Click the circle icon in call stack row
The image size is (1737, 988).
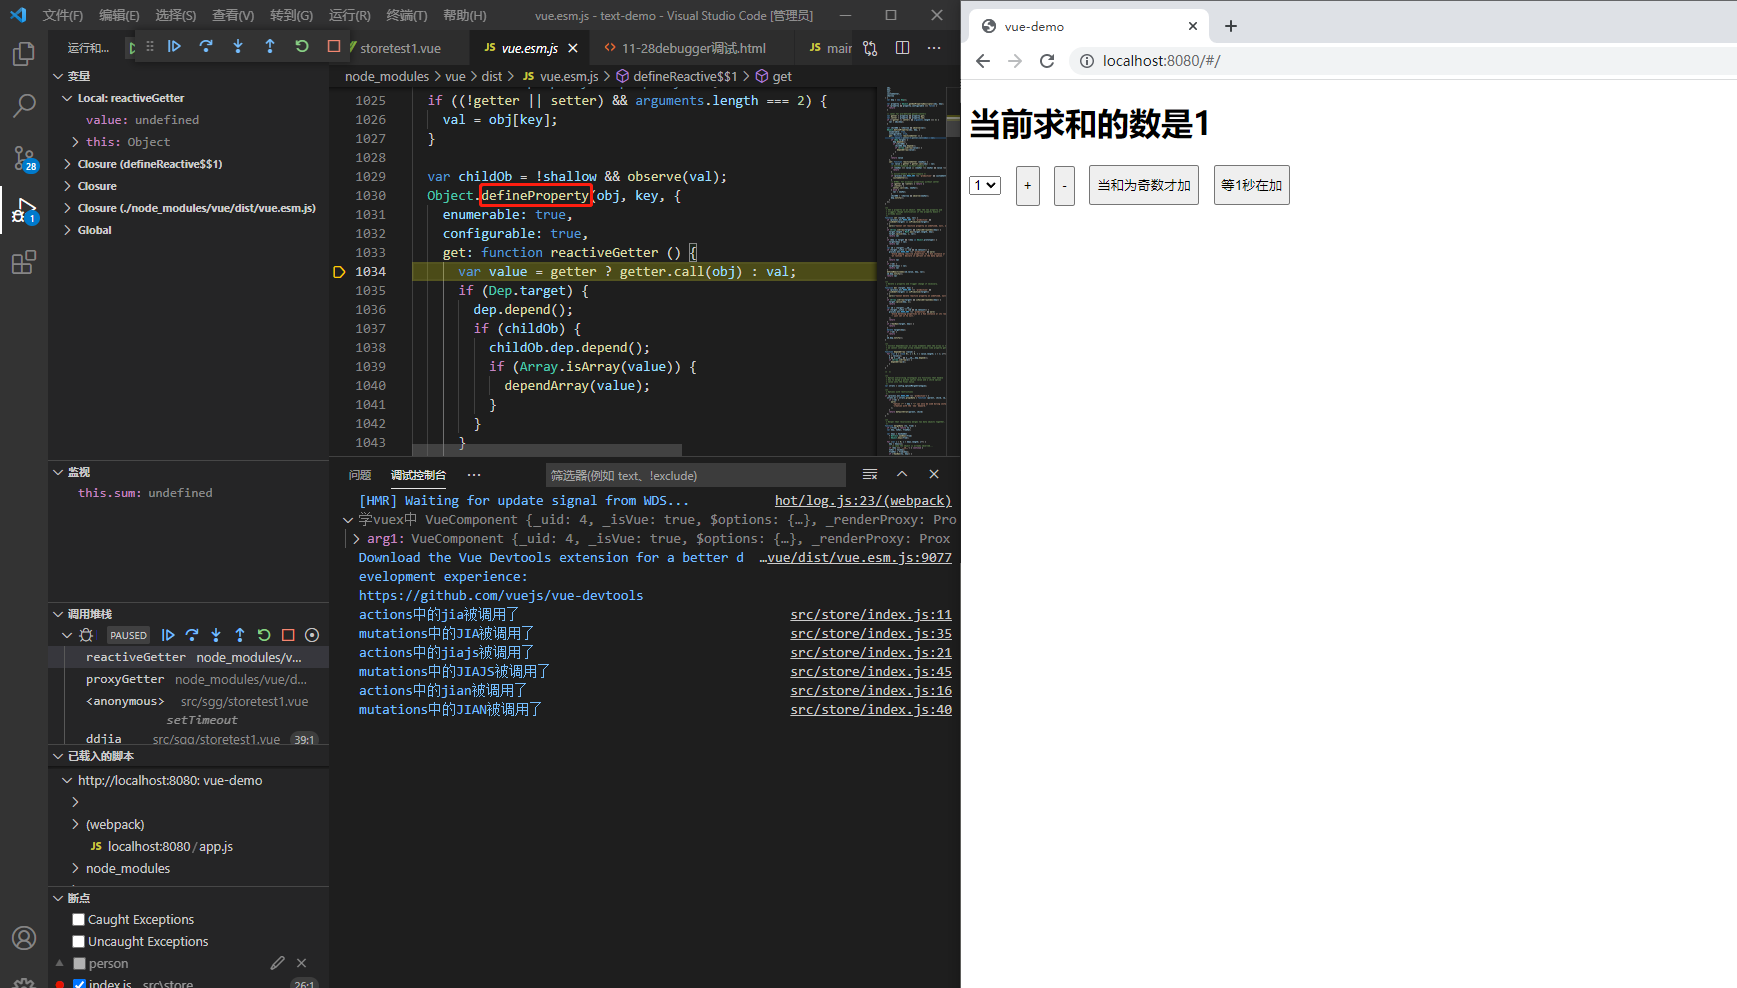tap(312, 635)
